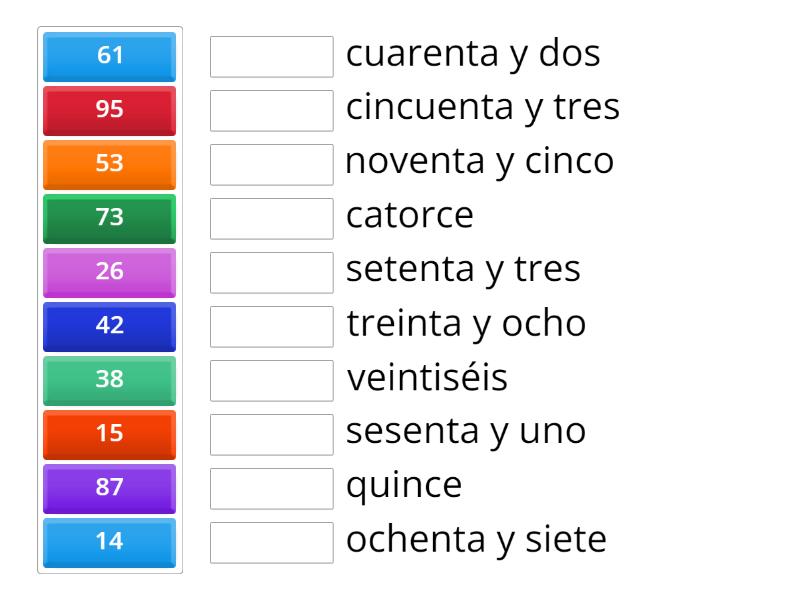This screenshot has width=800, height=600.
Task: Click the answer box beside cuarenta y dos
Action: [271, 56]
